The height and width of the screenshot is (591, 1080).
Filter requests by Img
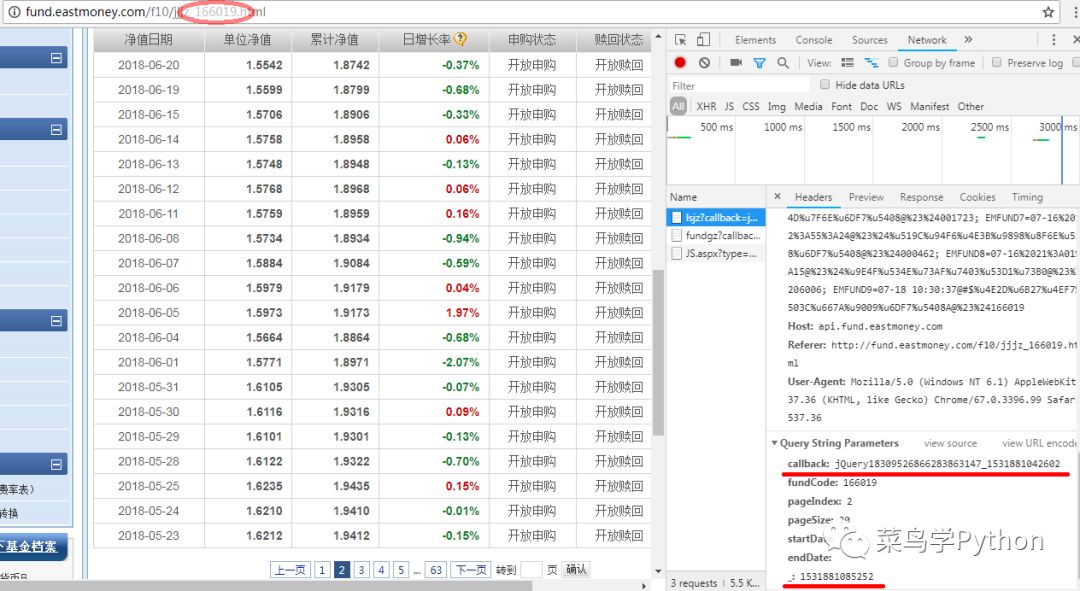[x=776, y=106]
